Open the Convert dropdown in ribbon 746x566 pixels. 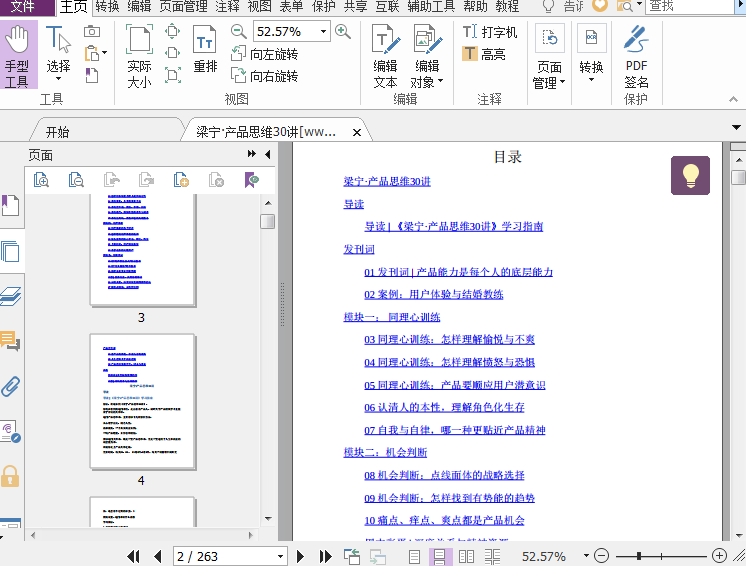[591, 53]
